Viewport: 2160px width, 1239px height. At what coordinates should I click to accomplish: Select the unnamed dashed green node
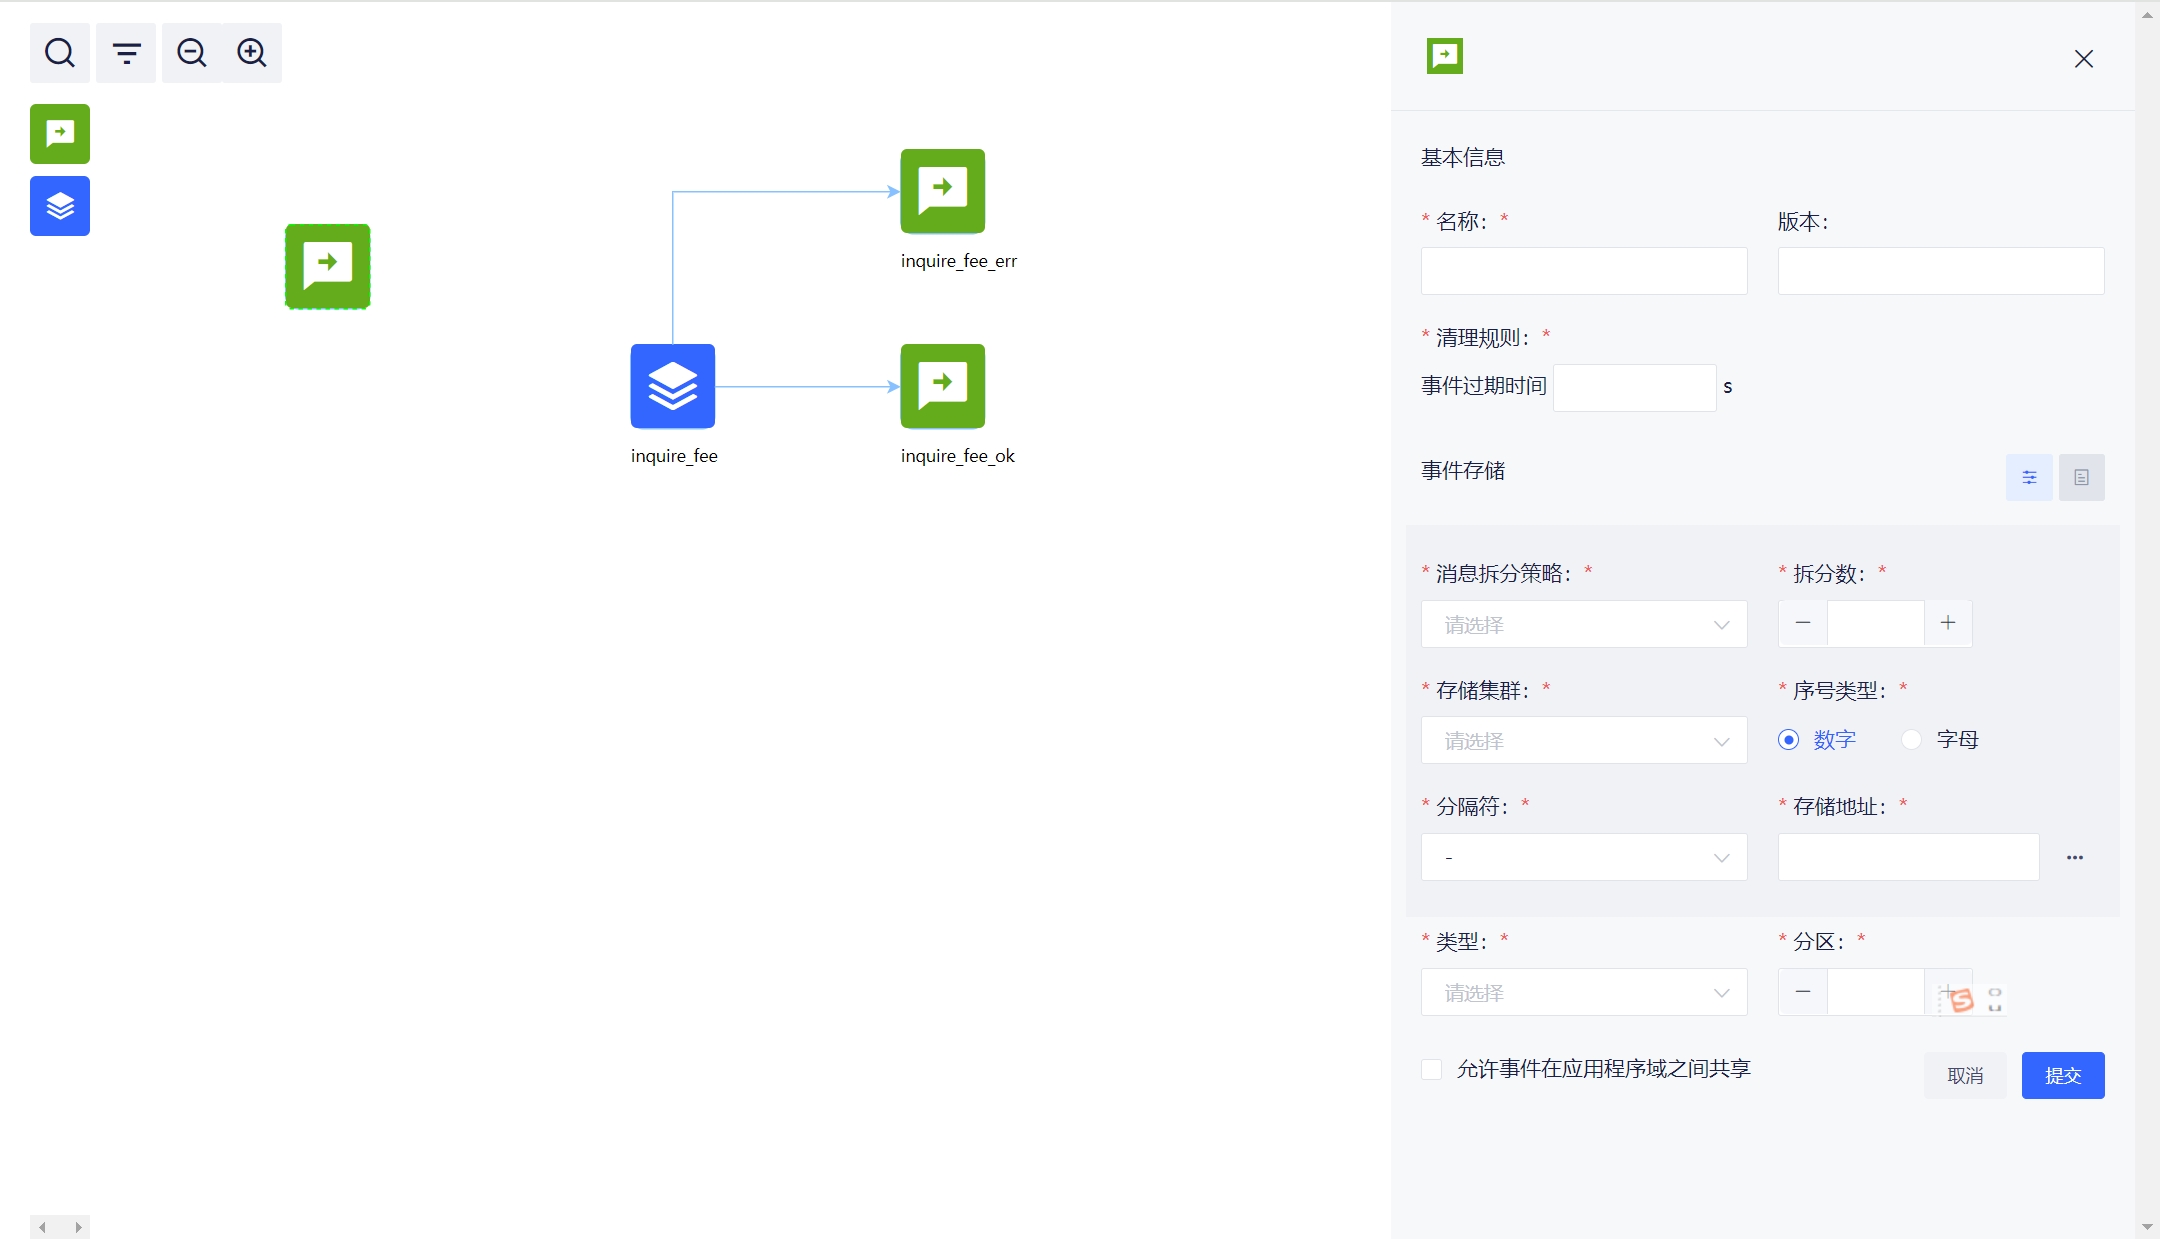coord(328,267)
